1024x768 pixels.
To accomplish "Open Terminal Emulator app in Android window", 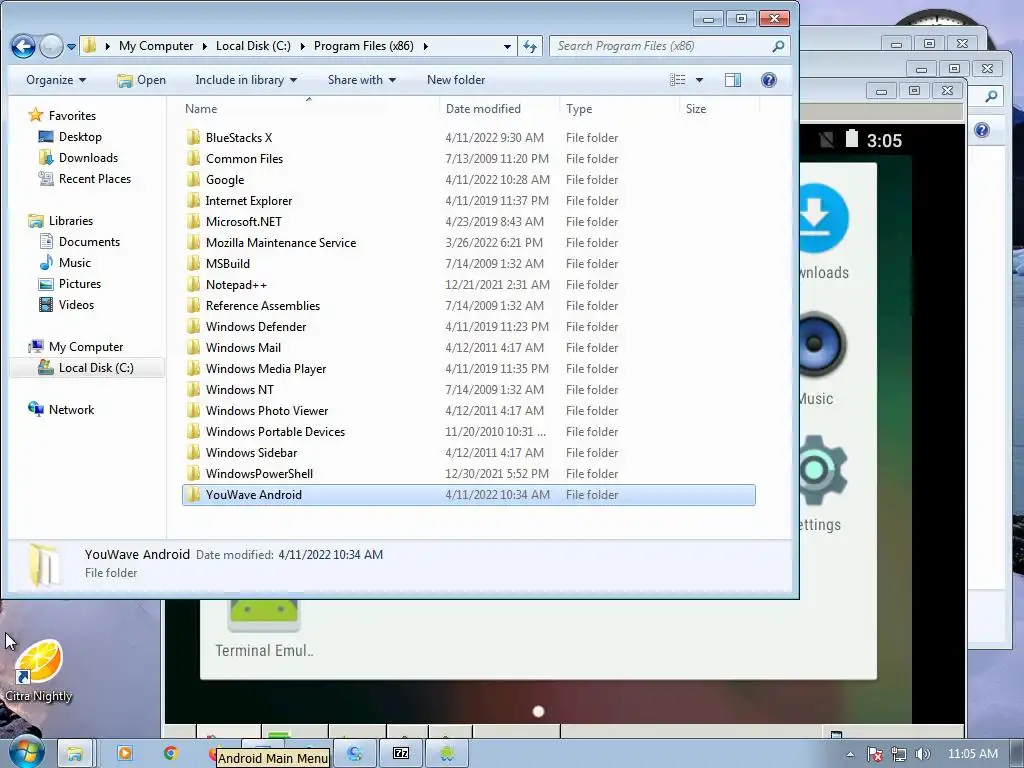I will (264, 629).
